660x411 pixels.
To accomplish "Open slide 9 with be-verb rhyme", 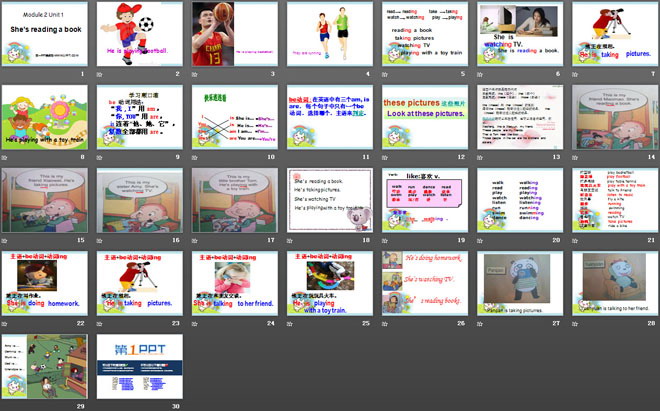I will [x=140, y=117].
